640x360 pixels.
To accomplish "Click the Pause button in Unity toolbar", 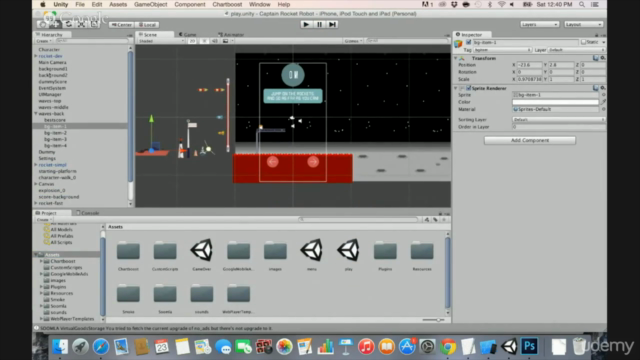I will click(319, 24).
